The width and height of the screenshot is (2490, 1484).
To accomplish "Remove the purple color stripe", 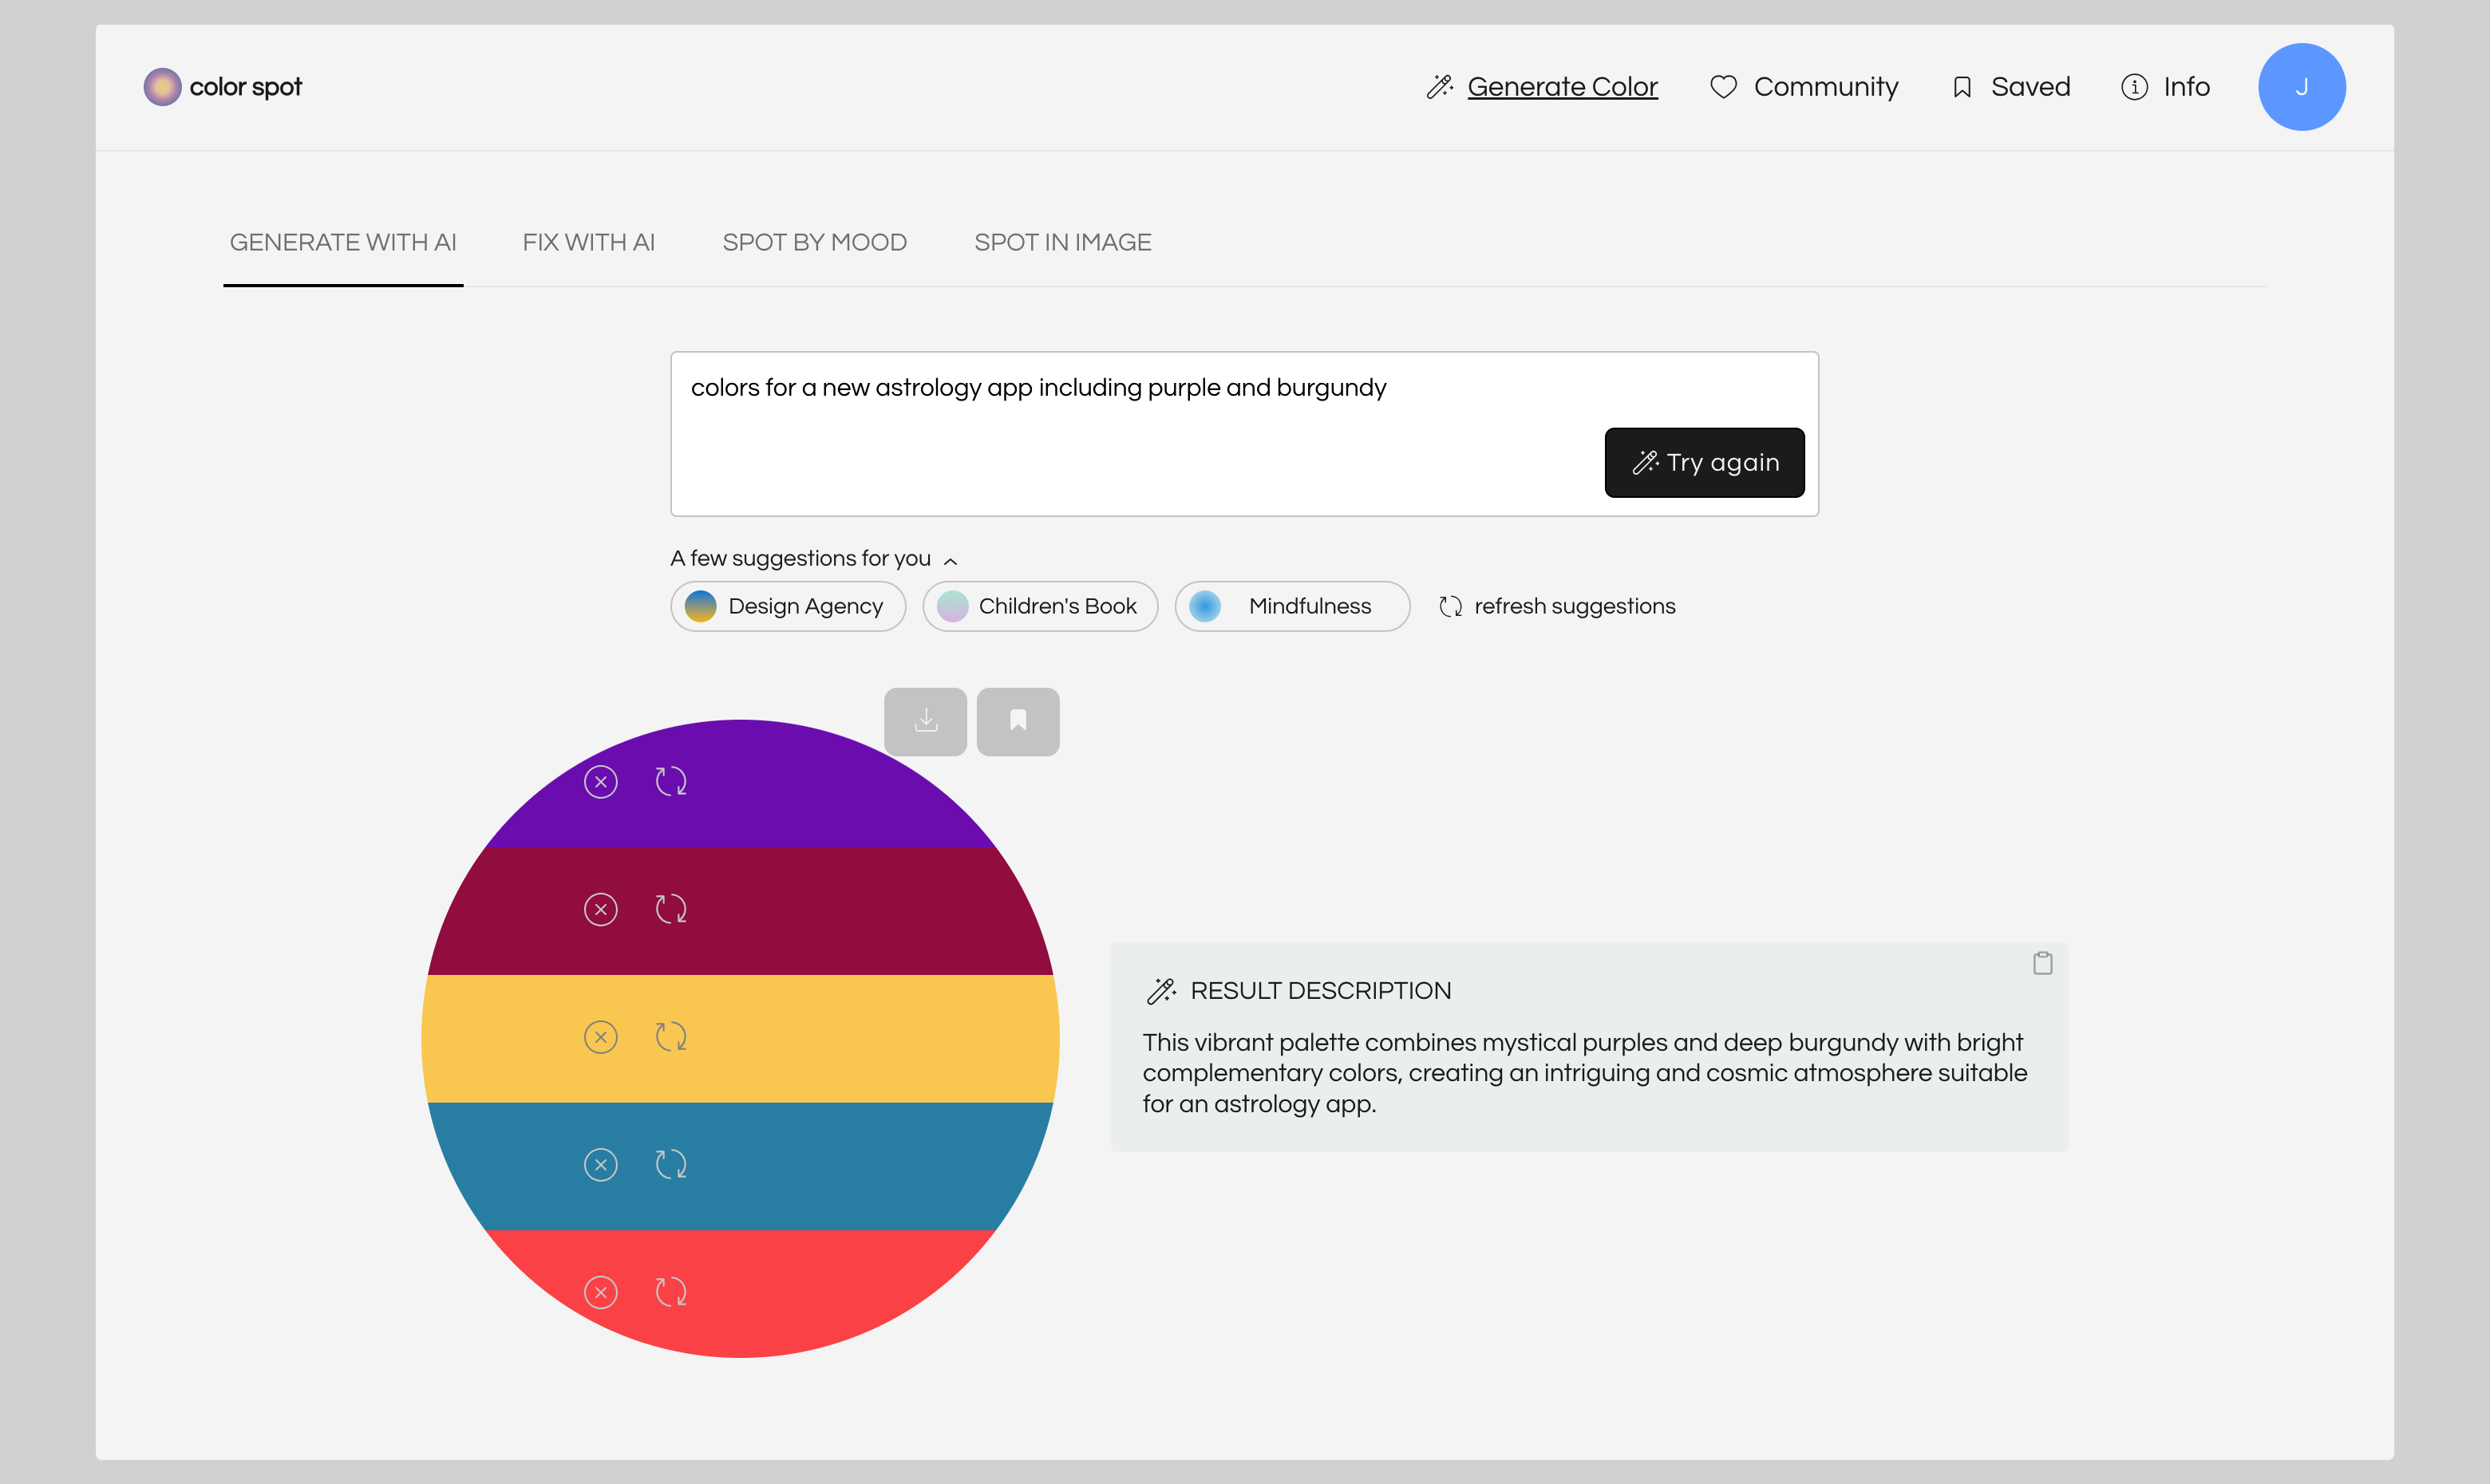I will (x=600, y=782).
